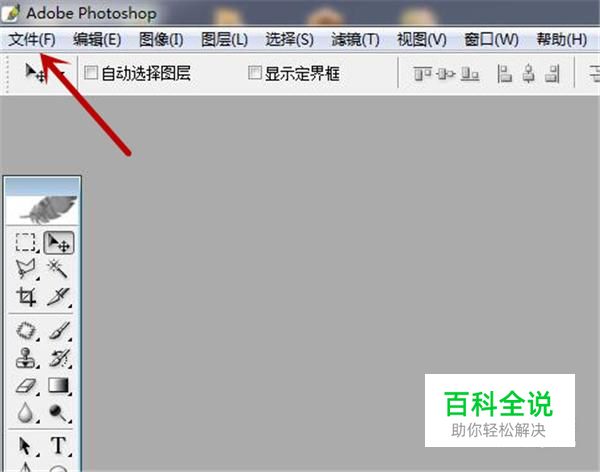Click the align horizontal centers icon

(x=528, y=73)
